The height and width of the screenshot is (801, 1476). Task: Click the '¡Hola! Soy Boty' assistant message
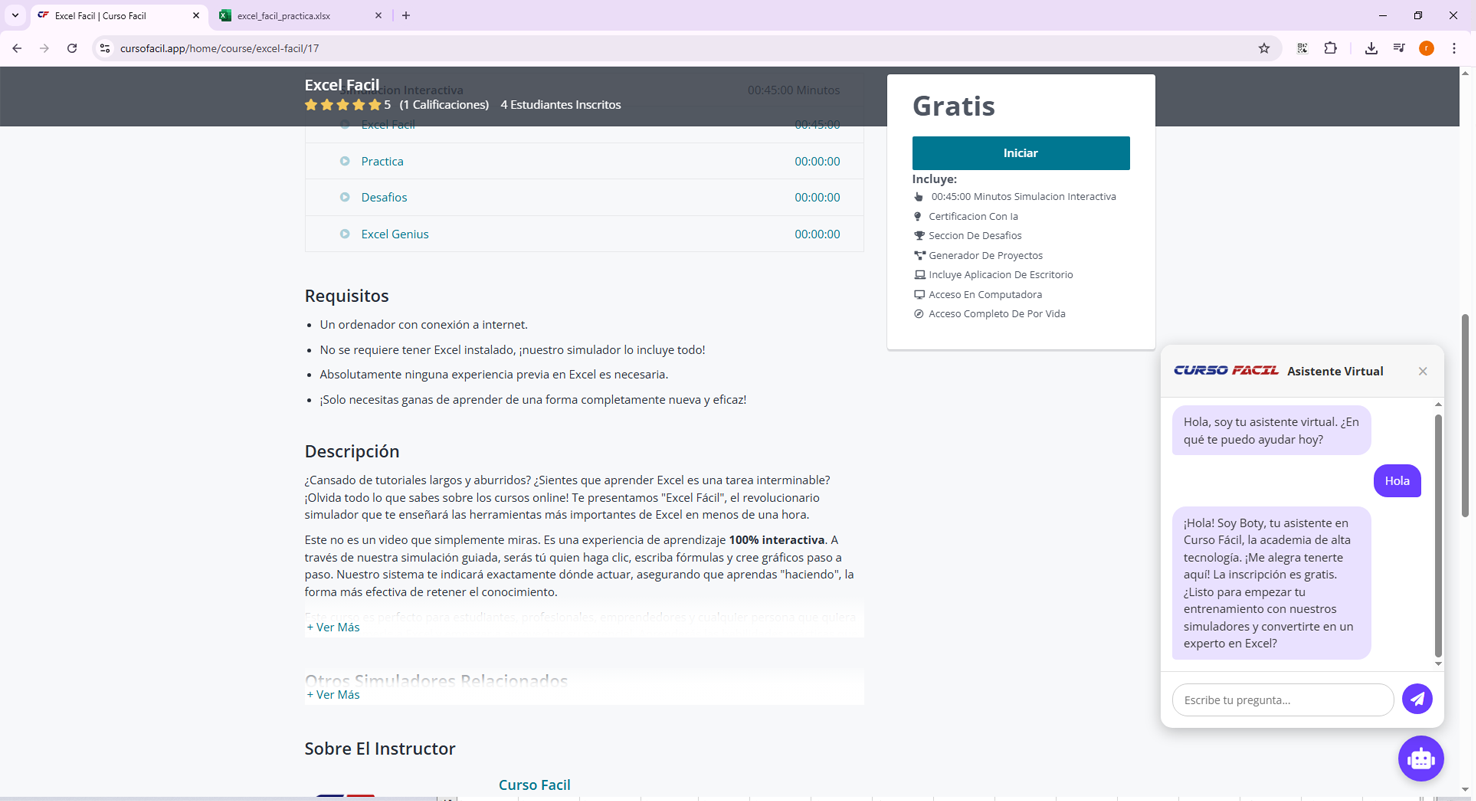(1271, 583)
